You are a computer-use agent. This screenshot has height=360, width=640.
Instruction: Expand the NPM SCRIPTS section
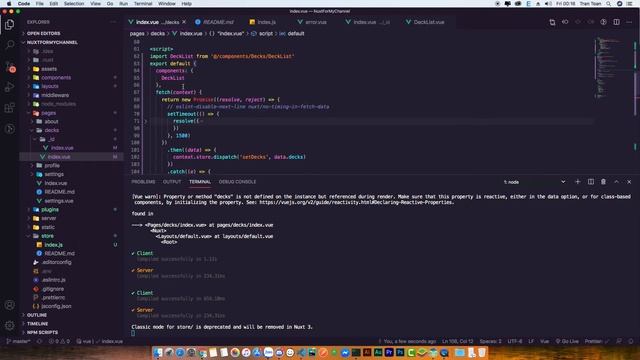pyautogui.click(x=42, y=332)
